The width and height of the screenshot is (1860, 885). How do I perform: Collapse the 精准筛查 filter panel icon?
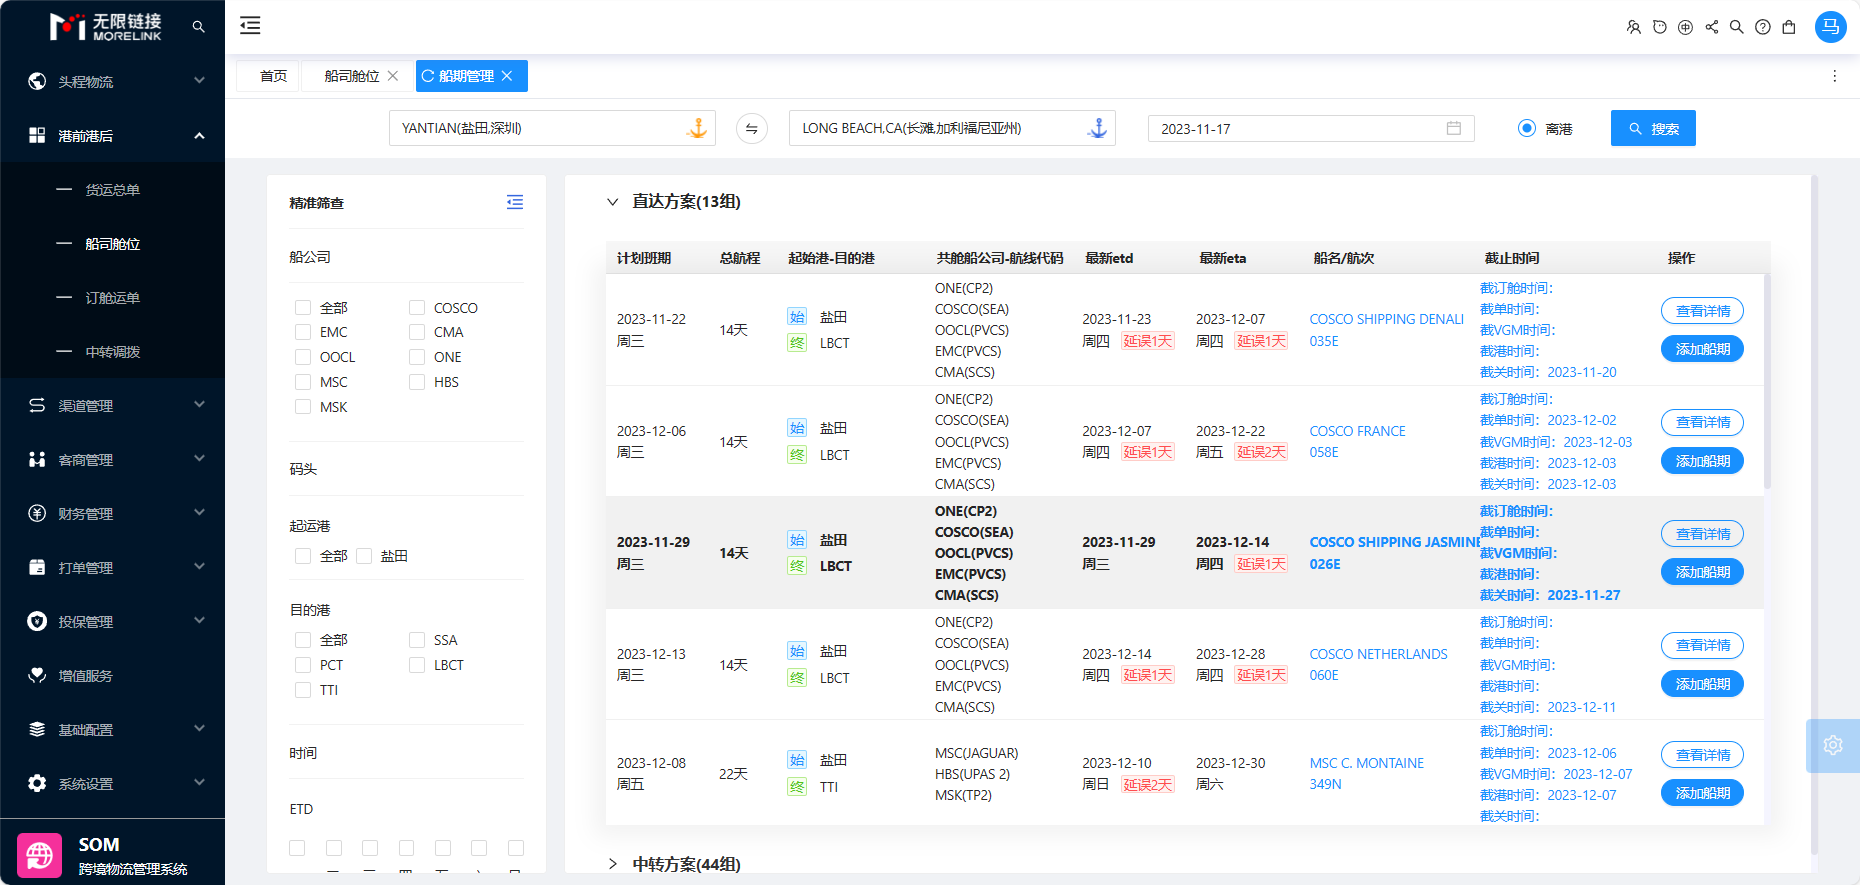tap(515, 202)
